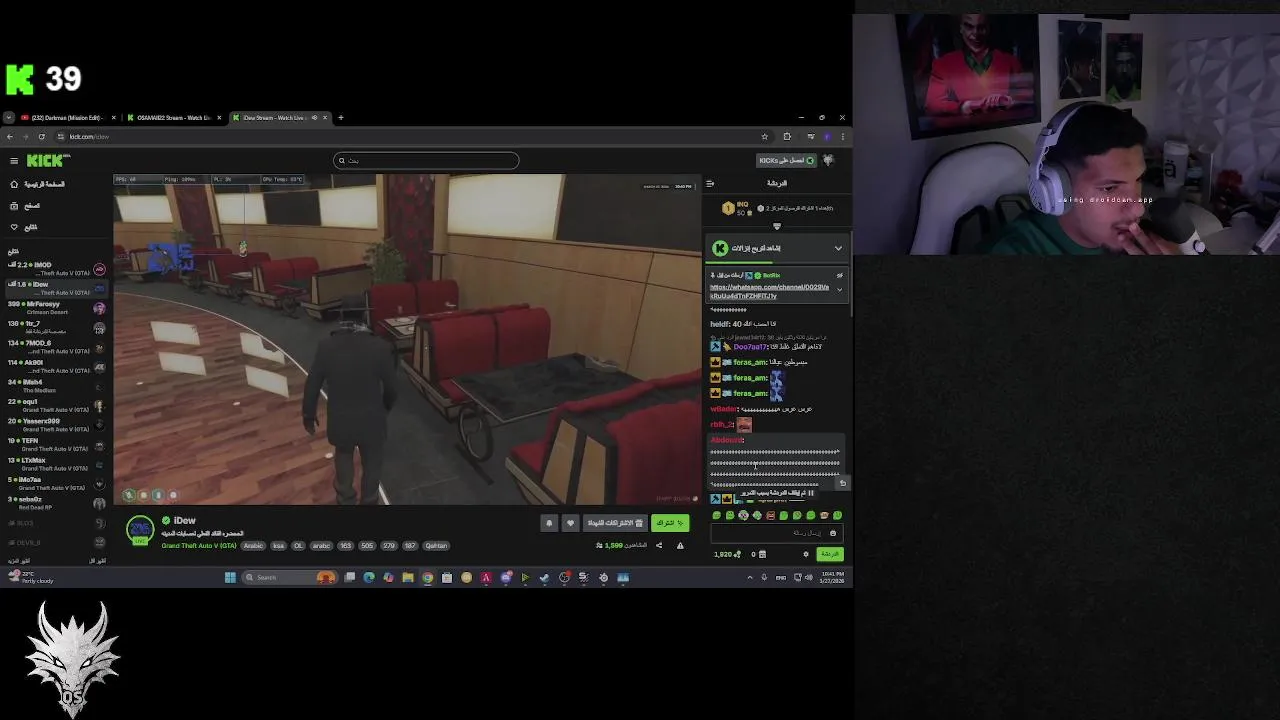Open the WhatsApp channel link in pinned message

pos(769,291)
